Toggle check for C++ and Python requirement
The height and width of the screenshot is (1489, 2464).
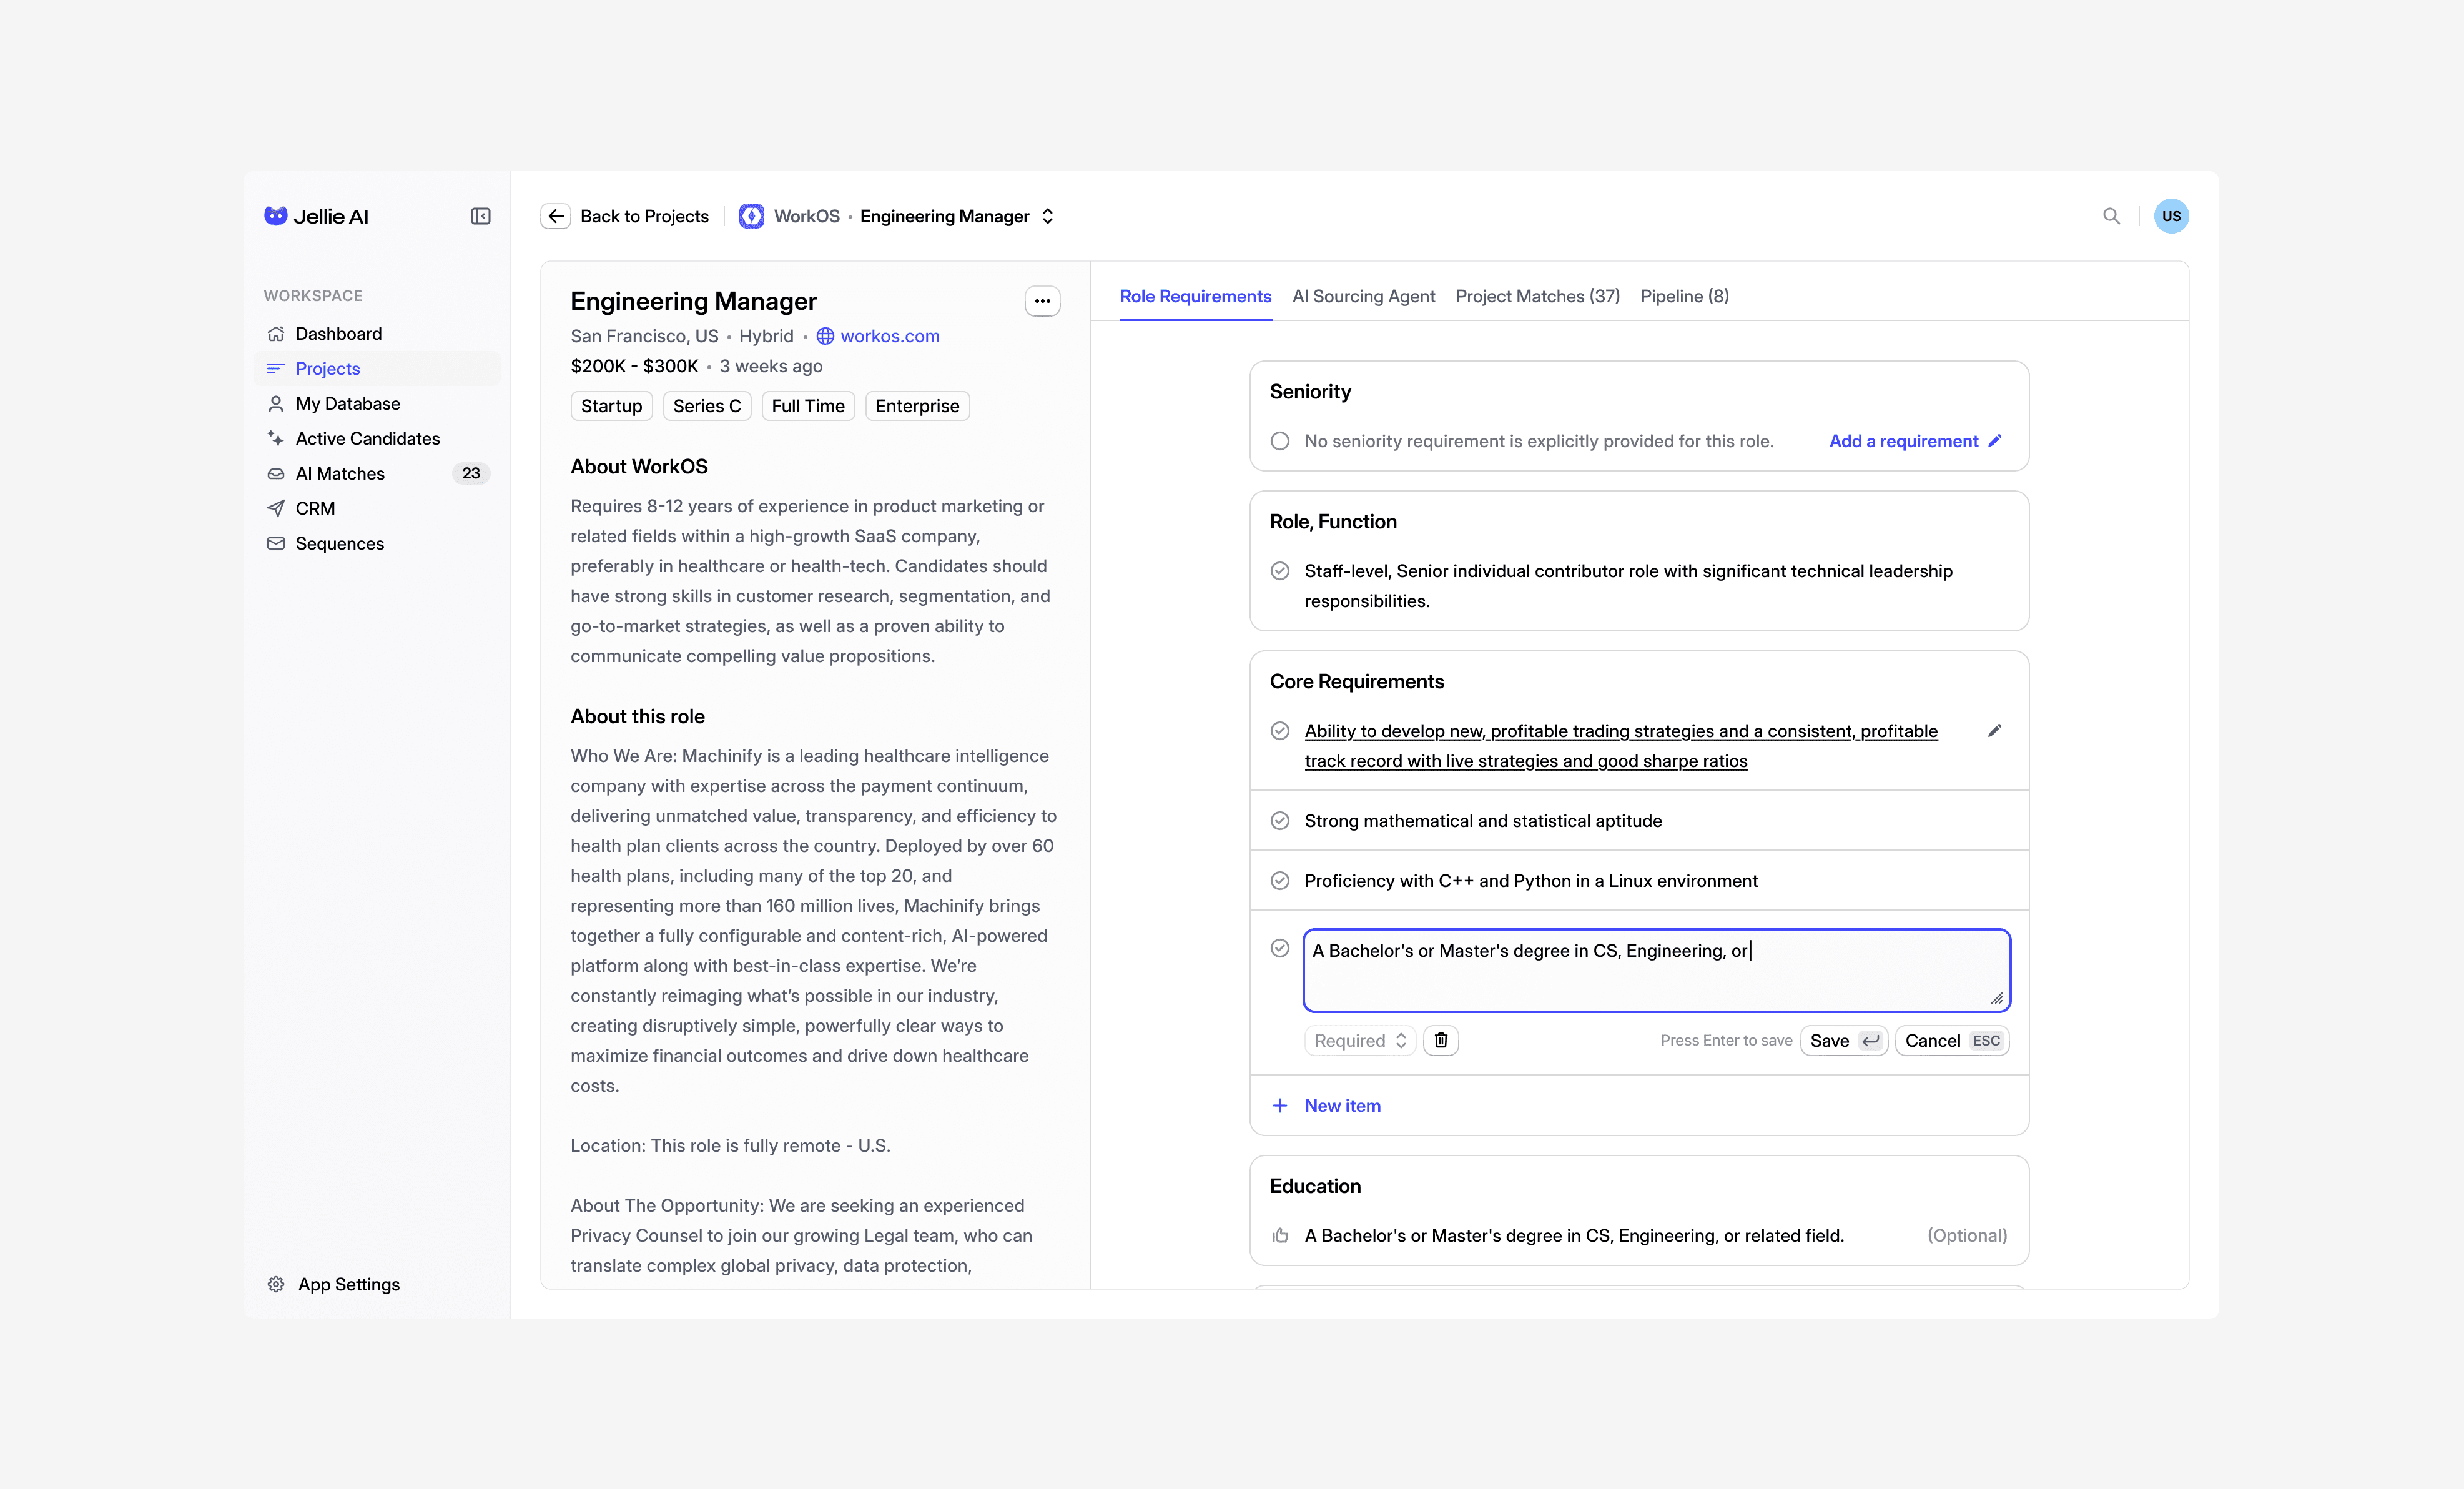(x=1279, y=881)
